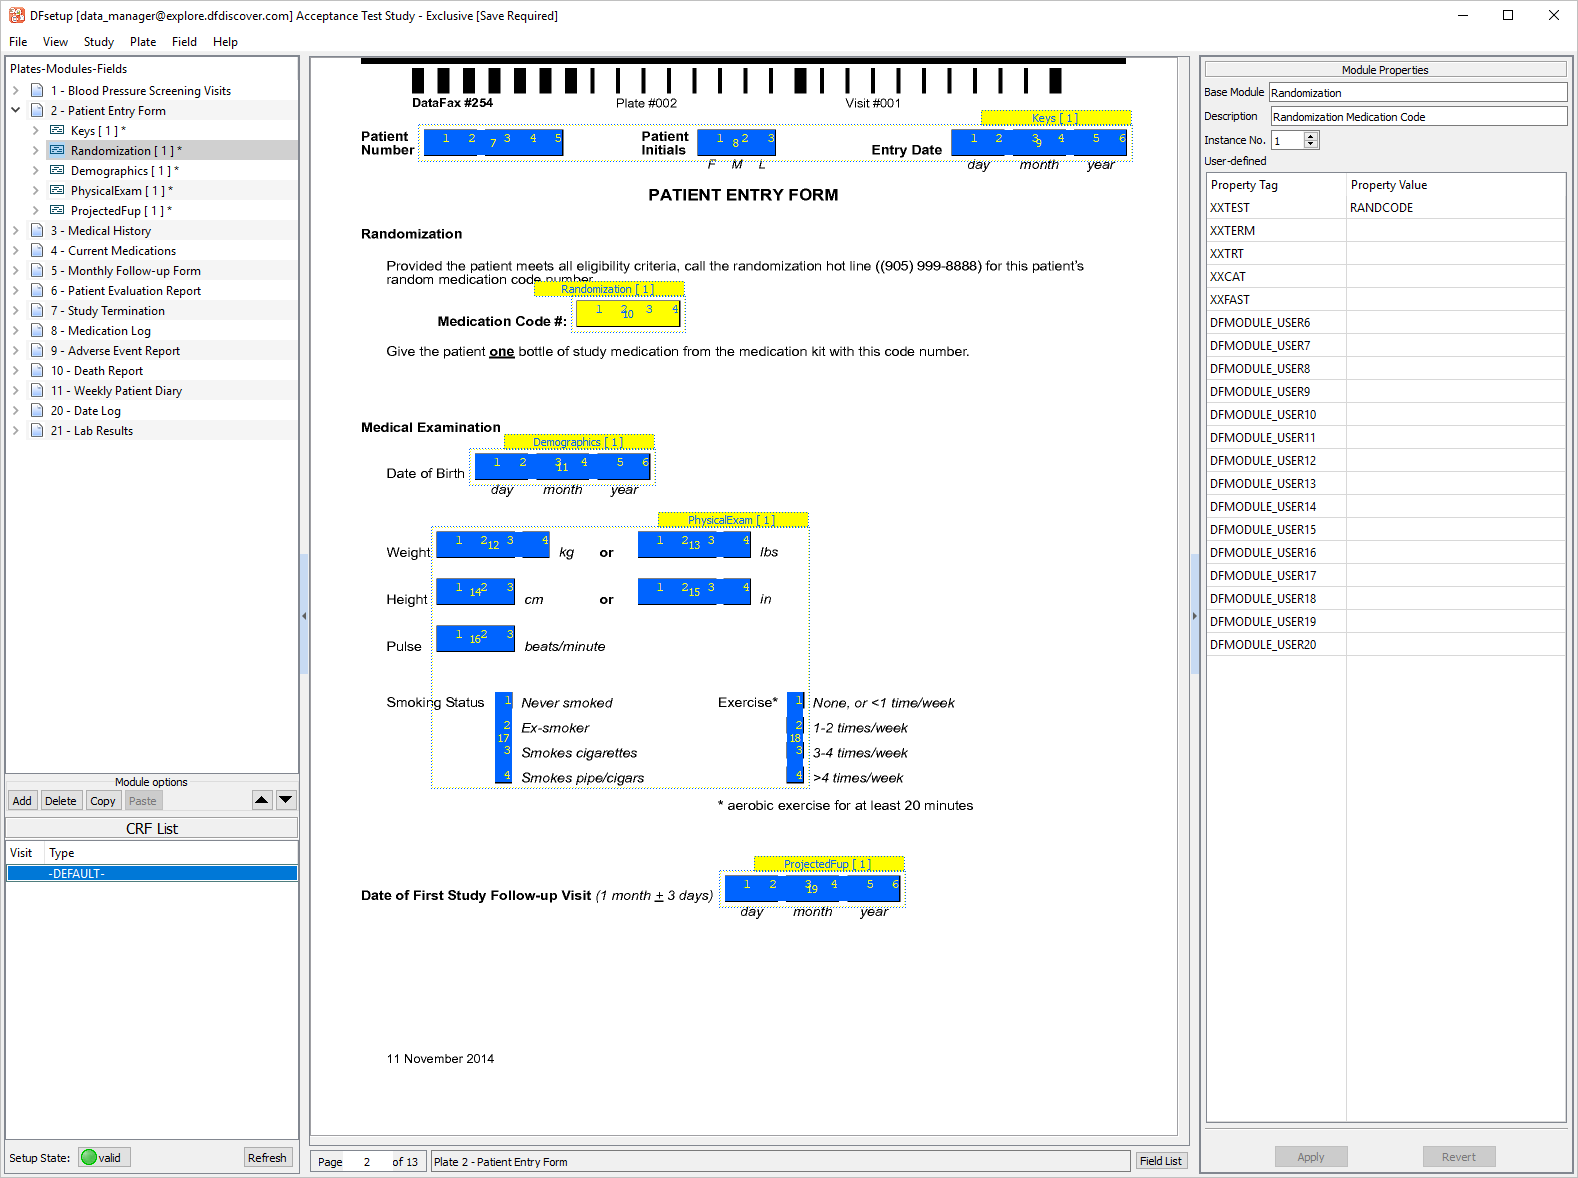The width and height of the screenshot is (1578, 1178).
Task: Click the page icon for Lab Results
Action: pyautogui.click(x=37, y=431)
